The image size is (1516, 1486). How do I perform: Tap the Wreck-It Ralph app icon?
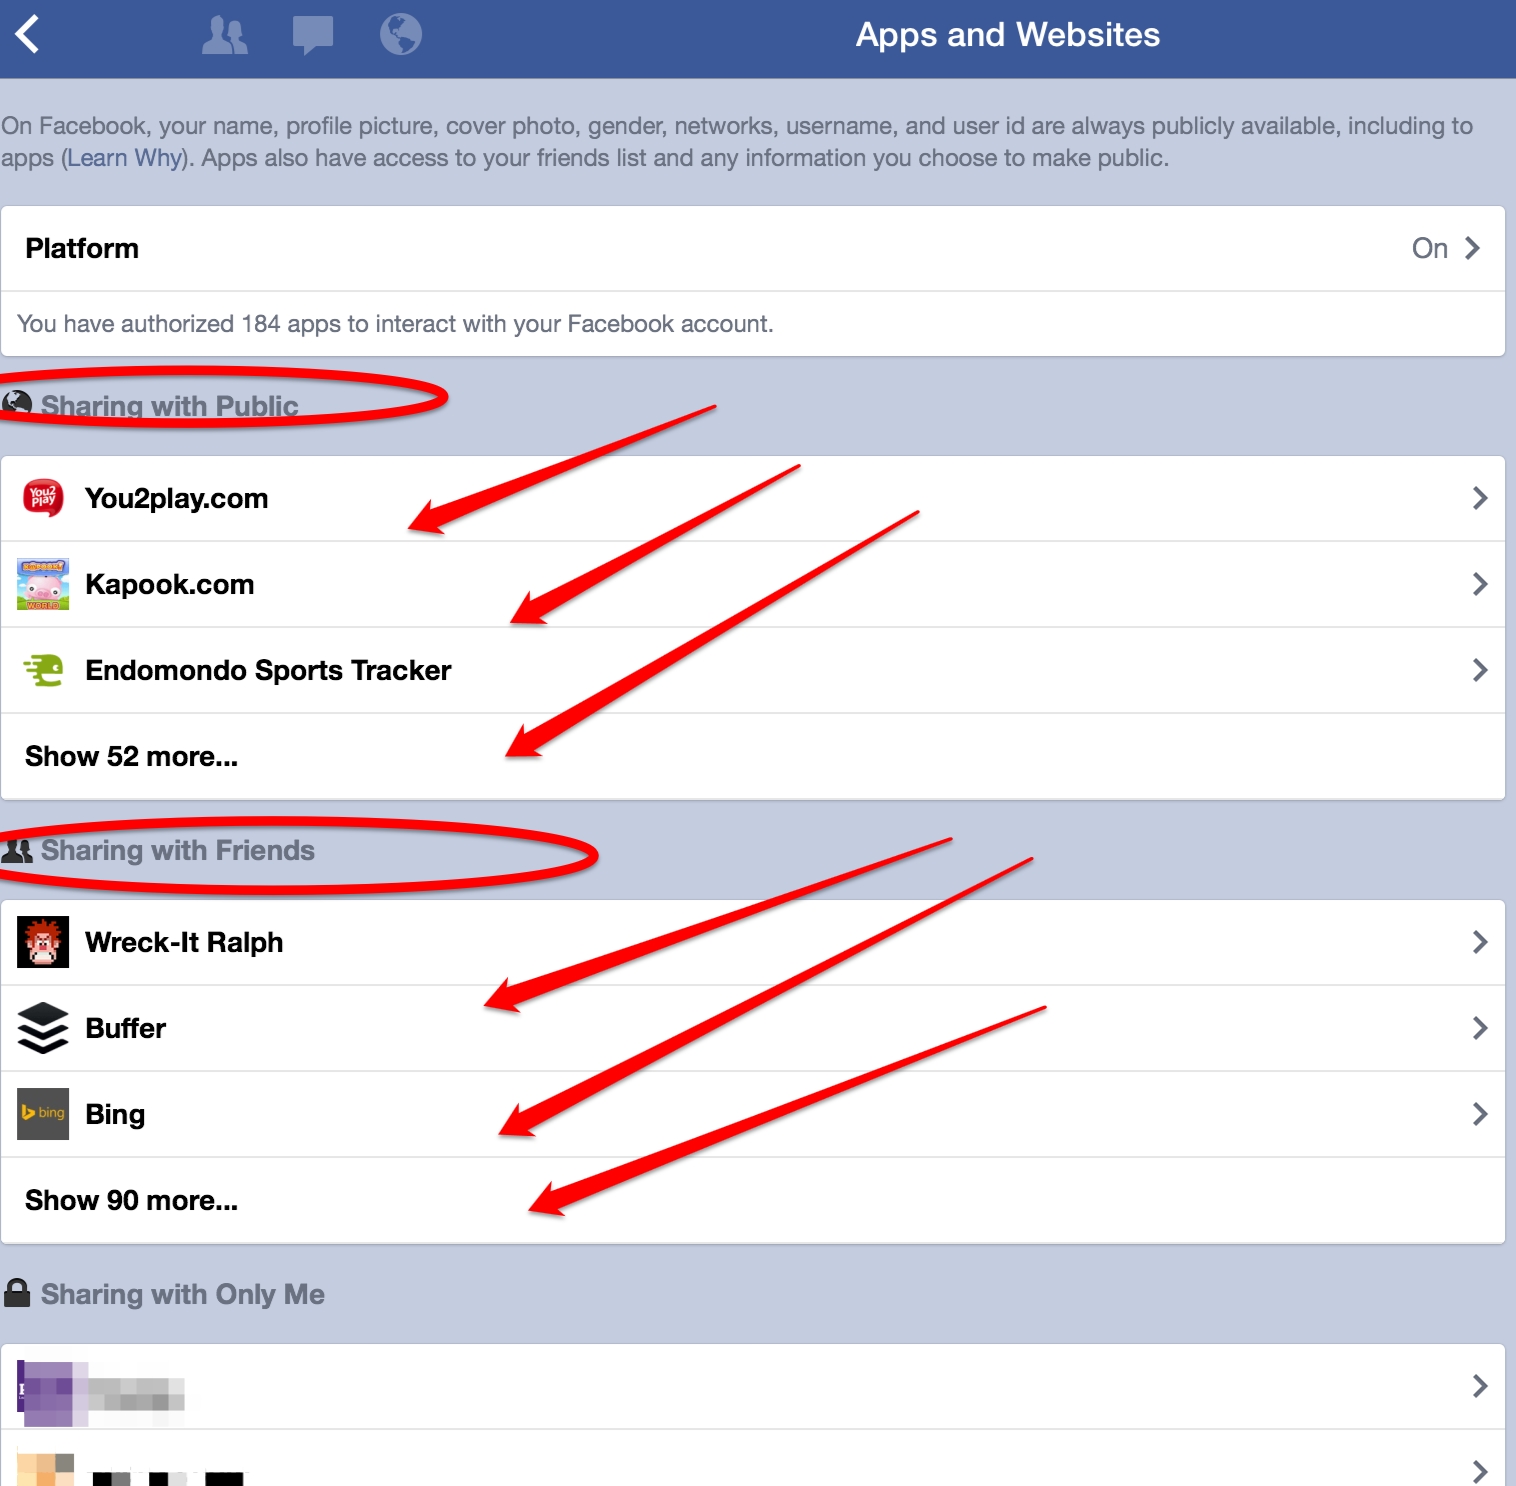43,942
